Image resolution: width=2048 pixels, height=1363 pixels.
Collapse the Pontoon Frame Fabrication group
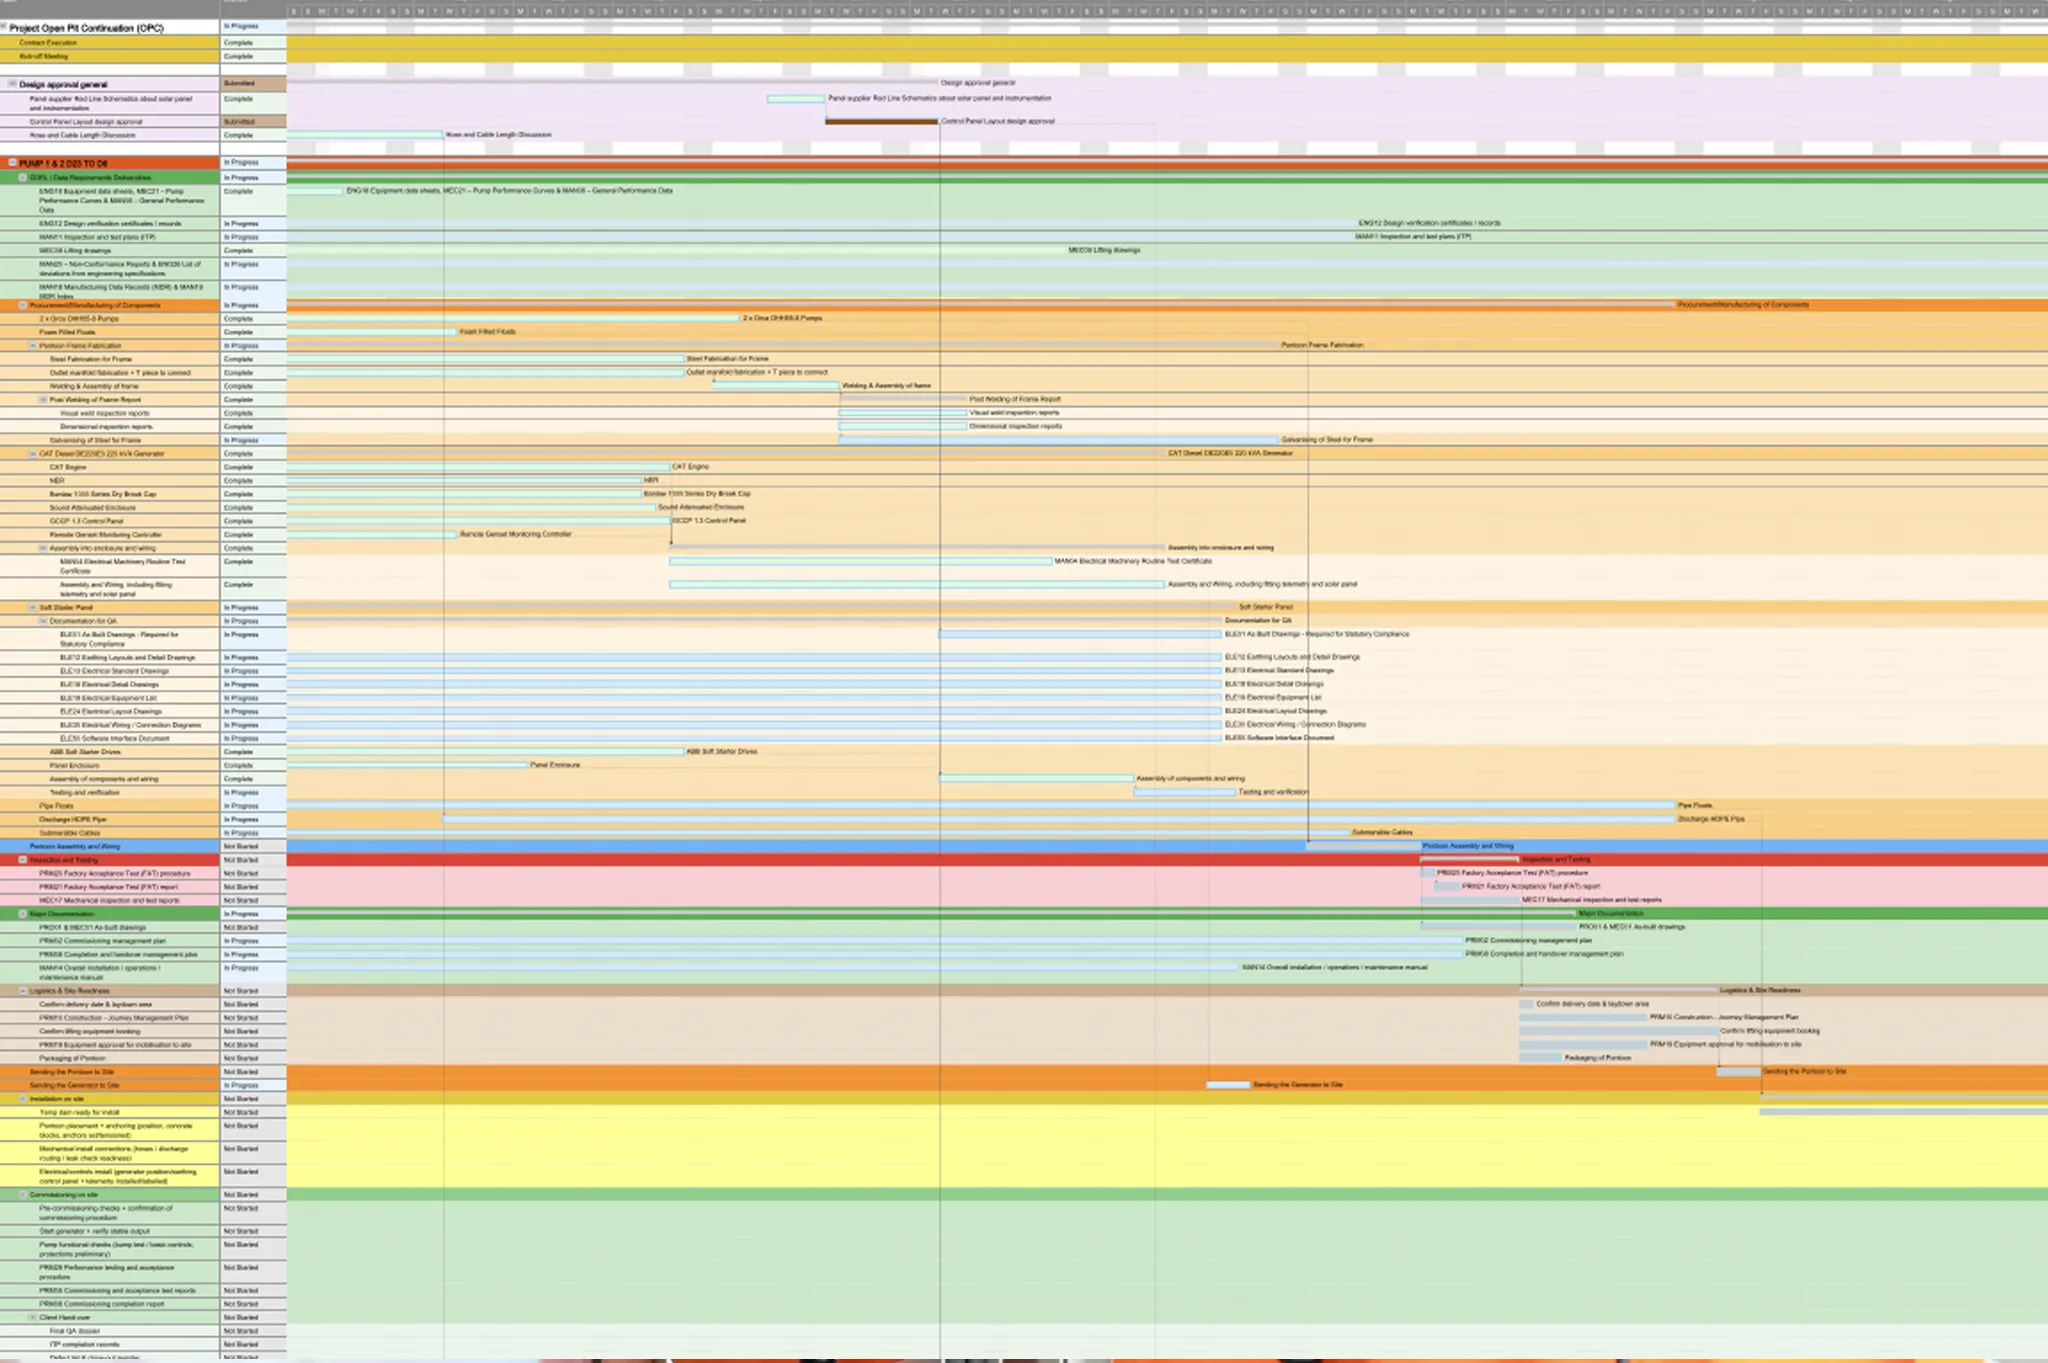click(33, 346)
